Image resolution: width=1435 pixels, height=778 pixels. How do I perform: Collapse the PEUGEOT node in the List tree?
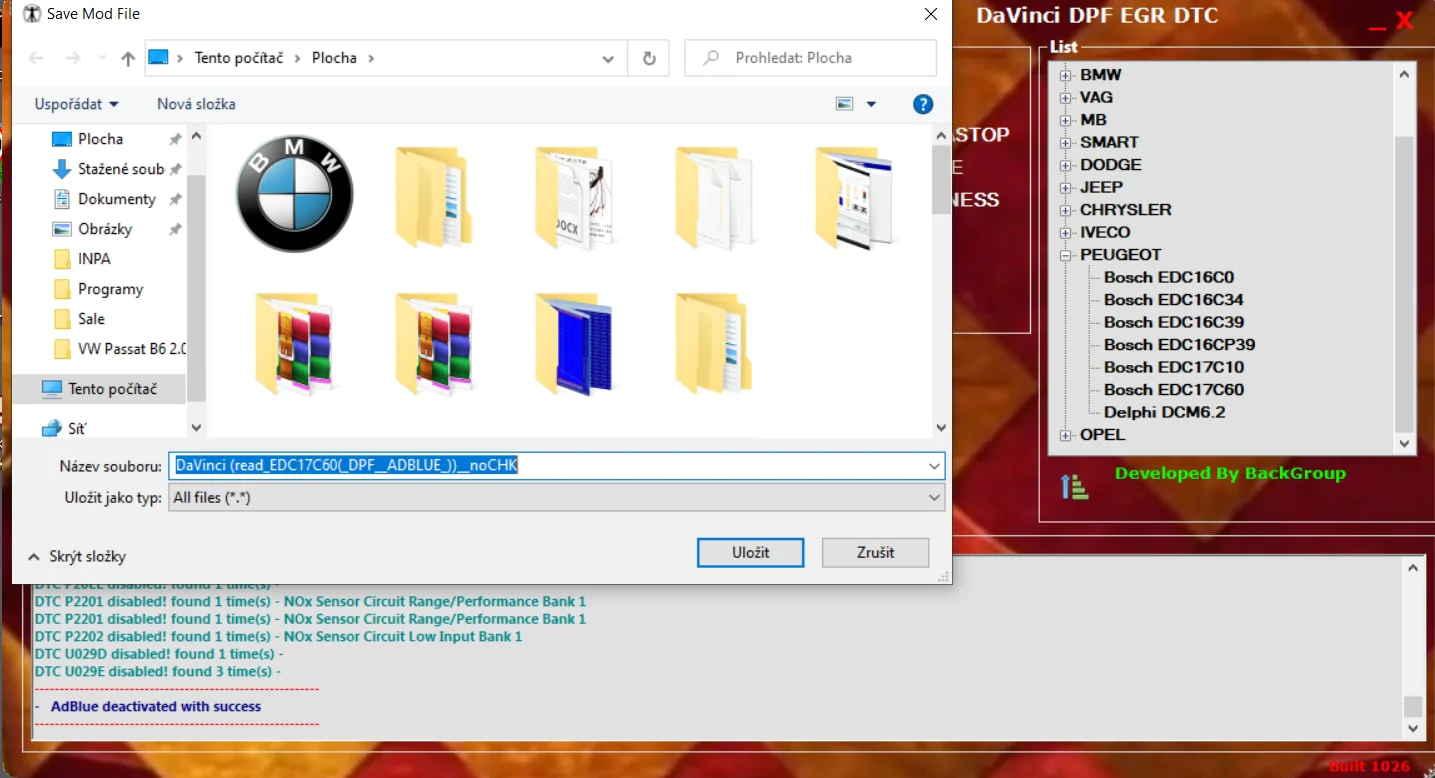pos(1066,254)
